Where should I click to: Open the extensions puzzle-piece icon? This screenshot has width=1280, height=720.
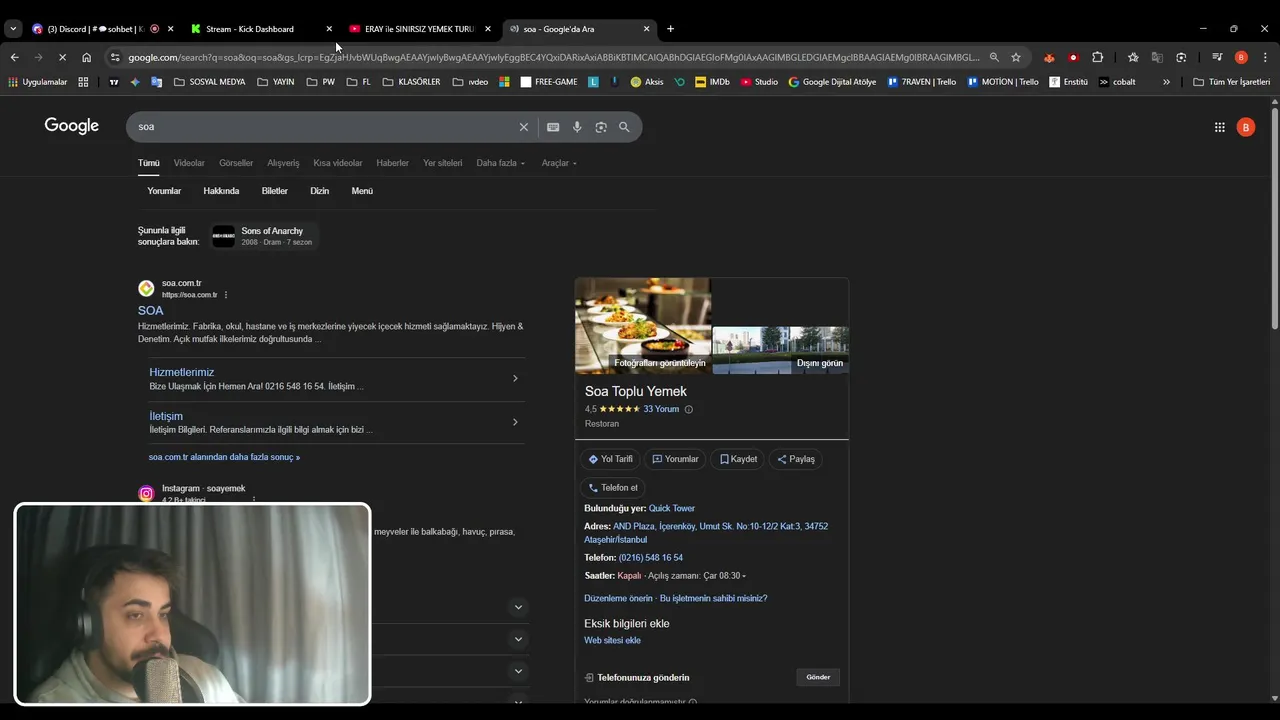(x=1097, y=57)
